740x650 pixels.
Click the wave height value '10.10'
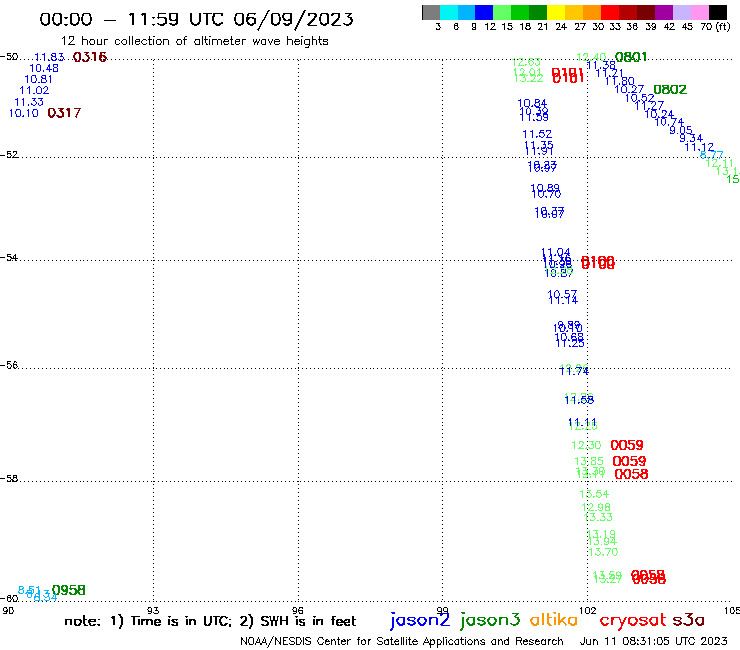24,113
